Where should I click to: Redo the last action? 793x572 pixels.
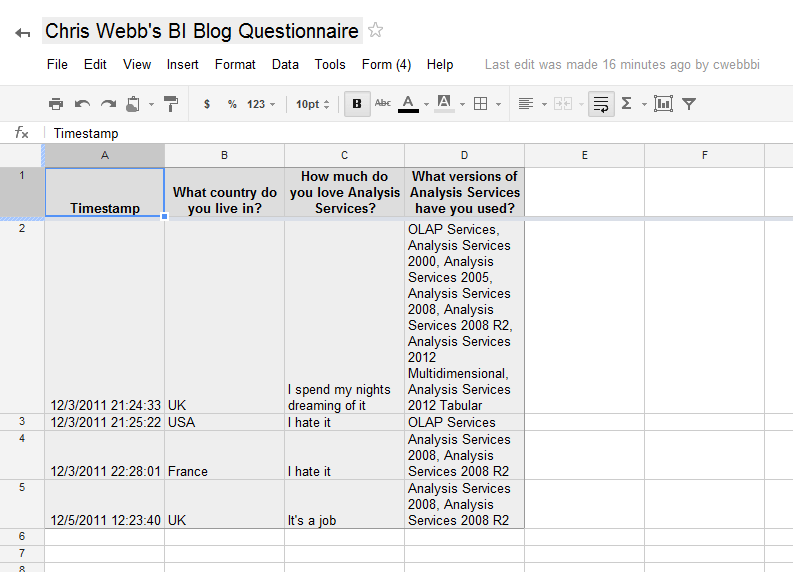click(x=108, y=104)
